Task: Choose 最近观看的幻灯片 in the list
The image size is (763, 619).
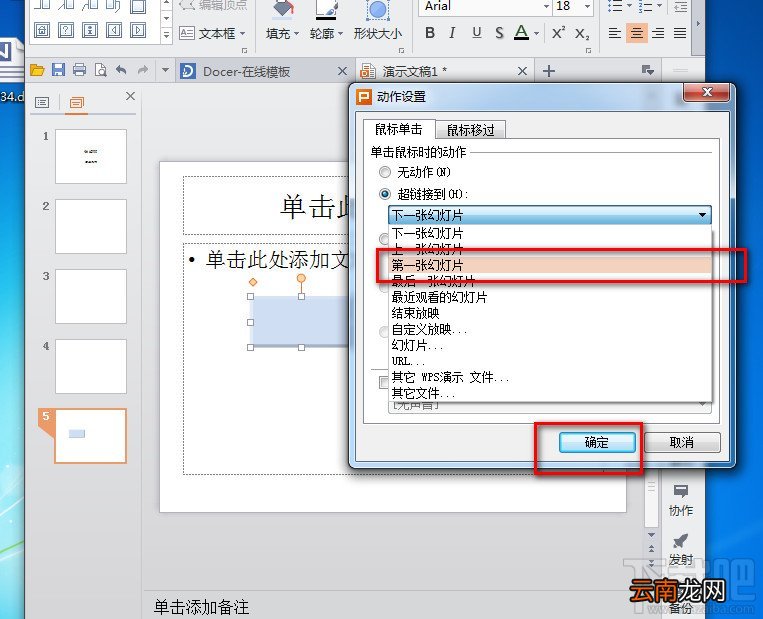Action: (x=550, y=297)
